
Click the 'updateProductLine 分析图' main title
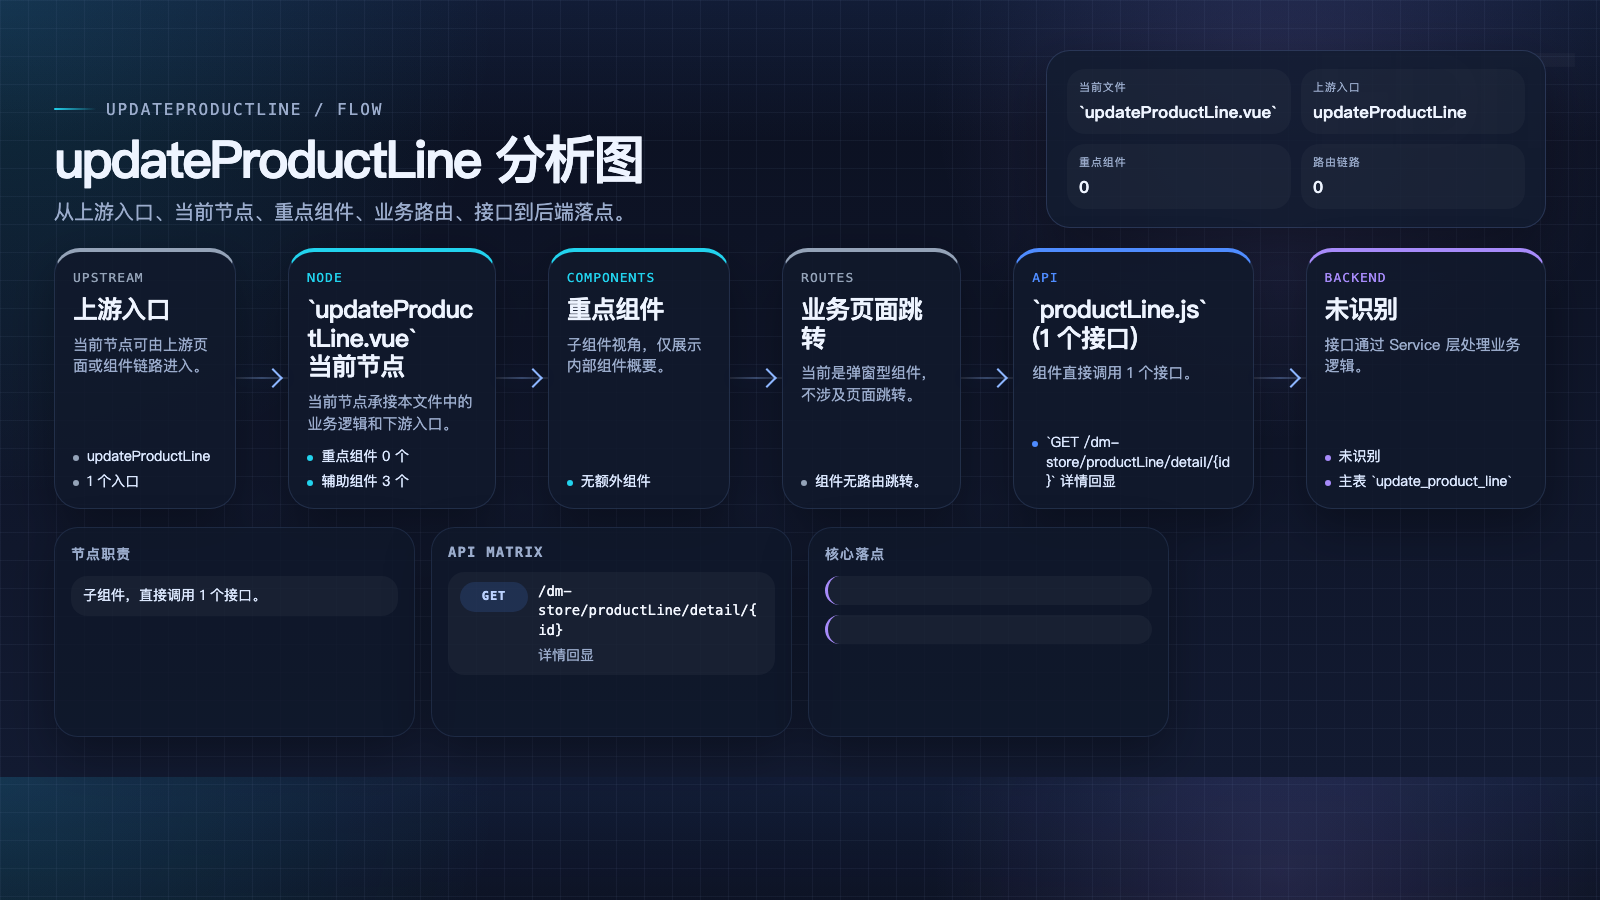(349, 161)
